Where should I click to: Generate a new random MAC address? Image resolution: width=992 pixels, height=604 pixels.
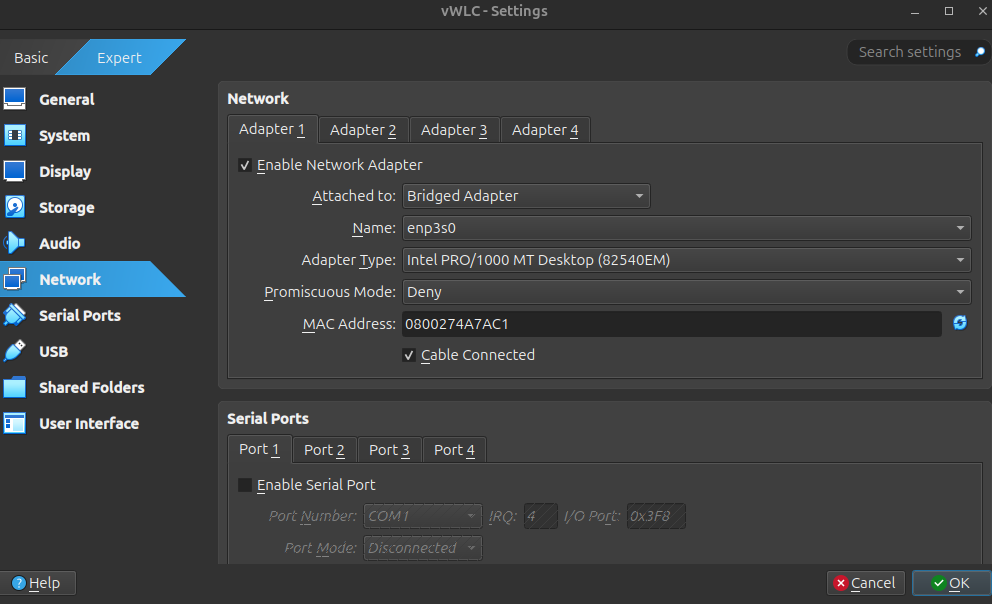pos(960,323)
